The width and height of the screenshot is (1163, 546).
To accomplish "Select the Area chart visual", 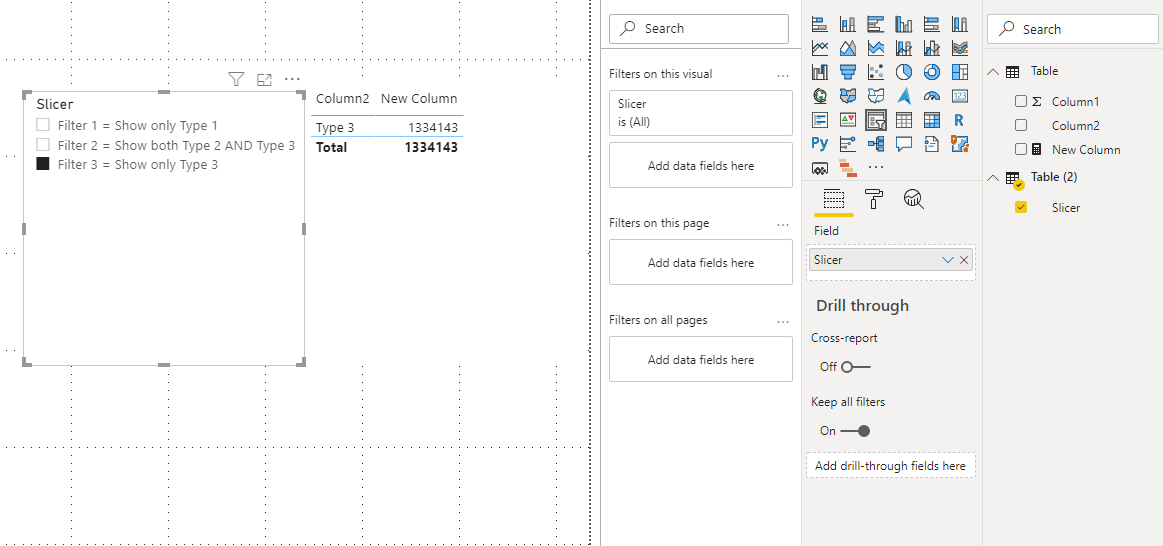I will coord(848,48).
